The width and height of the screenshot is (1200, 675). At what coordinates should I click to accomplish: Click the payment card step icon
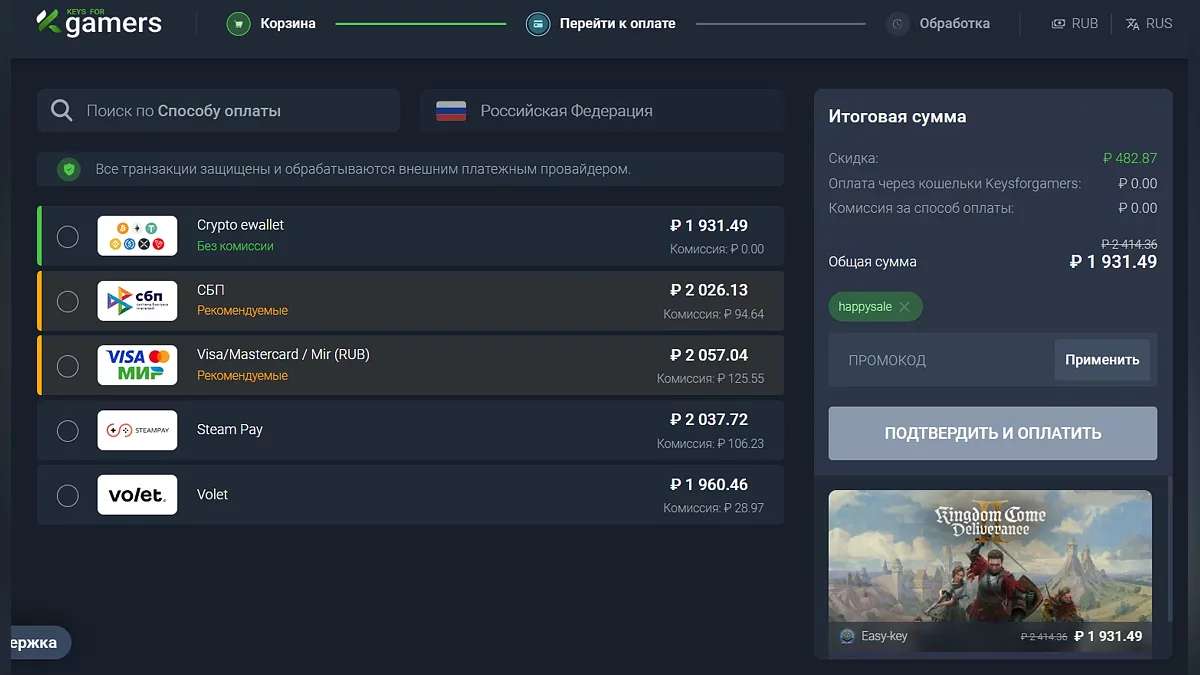click(x=538, y=24)
